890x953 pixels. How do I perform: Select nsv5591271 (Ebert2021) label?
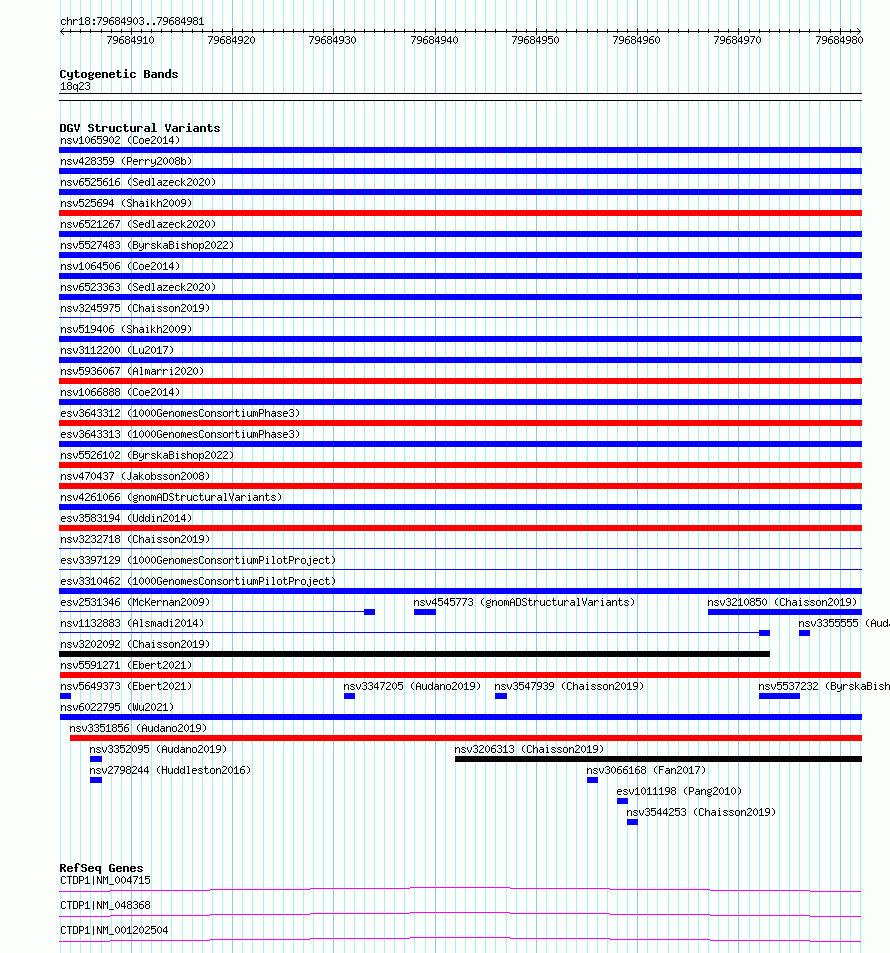(126, 665)
